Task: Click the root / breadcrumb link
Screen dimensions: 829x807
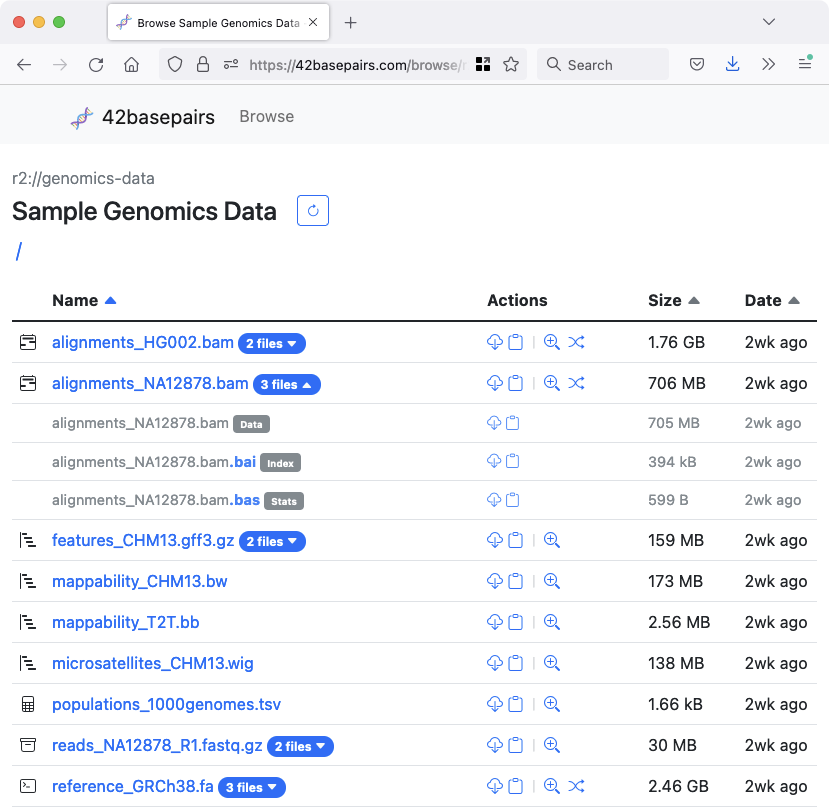Action: click(18, 251)
